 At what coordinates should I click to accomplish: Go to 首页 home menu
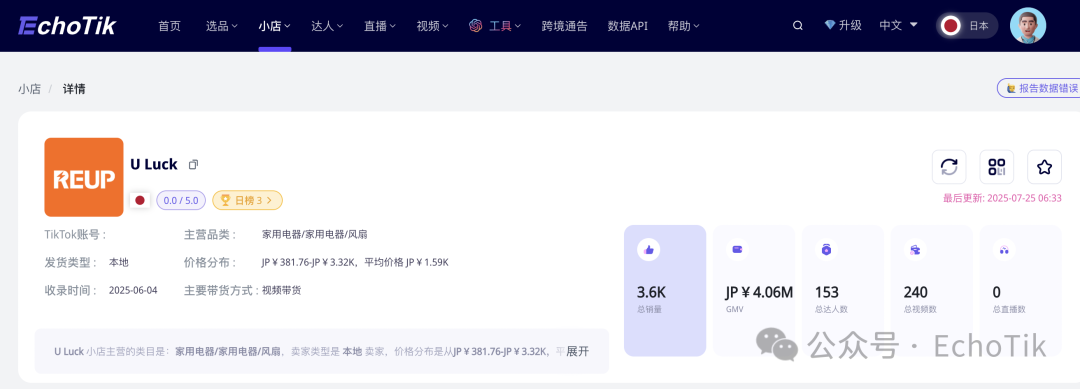(169, 25)
